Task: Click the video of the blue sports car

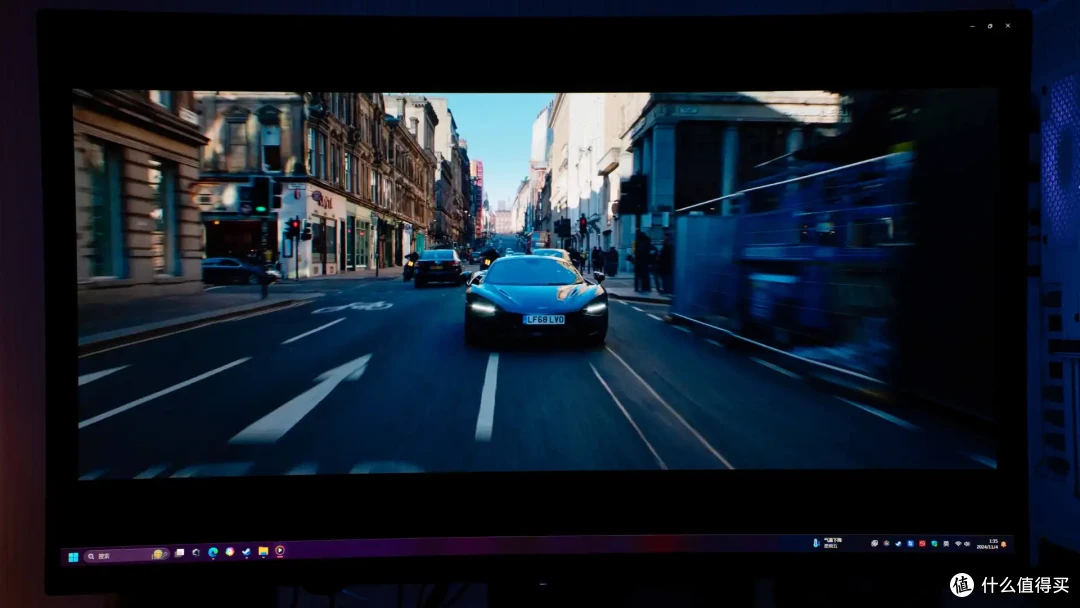Action: coord(536,282)
